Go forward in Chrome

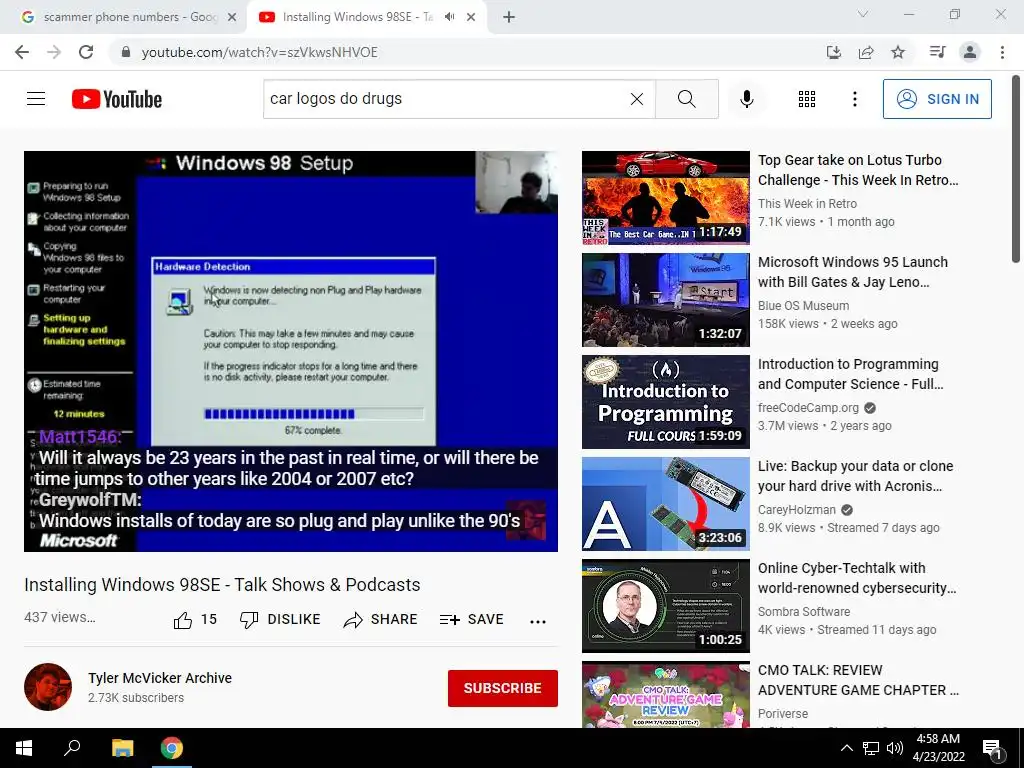click(x=54, y=52)
